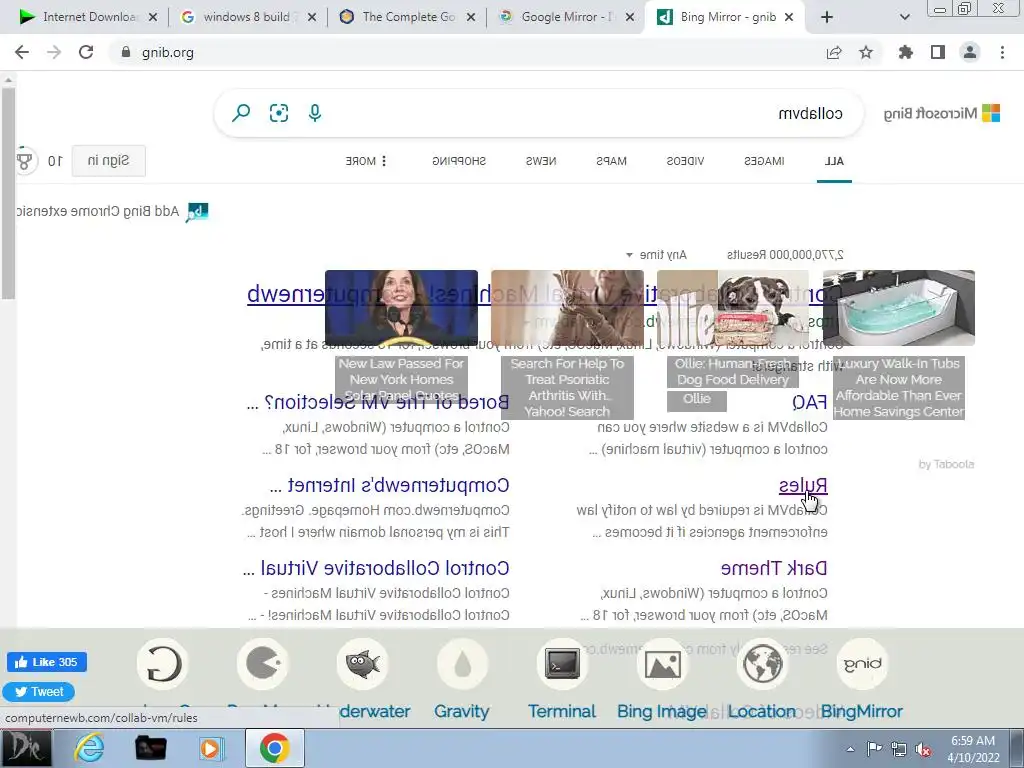Open the walk-in tubs ad thumbnail
The width and height of the screenshot is (1024, 768).
(x=899, y=308)
